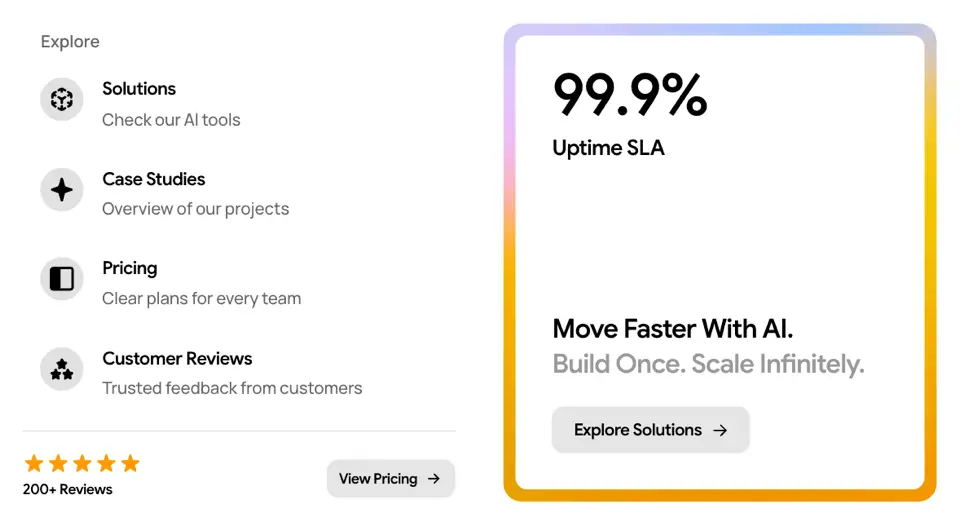Click the Customer Reviews three-stars icon
Viewport: 960px width, 522px height.
62,369
